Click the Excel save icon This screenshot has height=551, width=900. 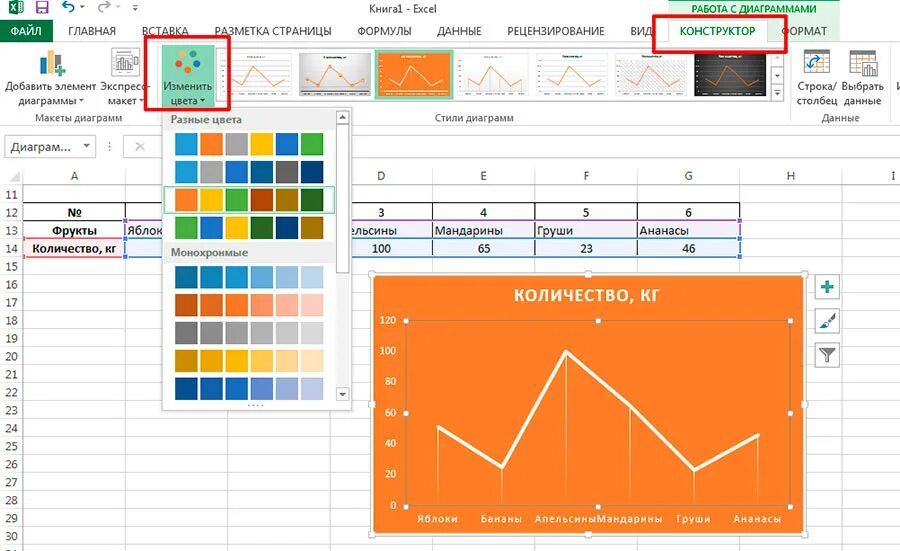coord(42,7)
